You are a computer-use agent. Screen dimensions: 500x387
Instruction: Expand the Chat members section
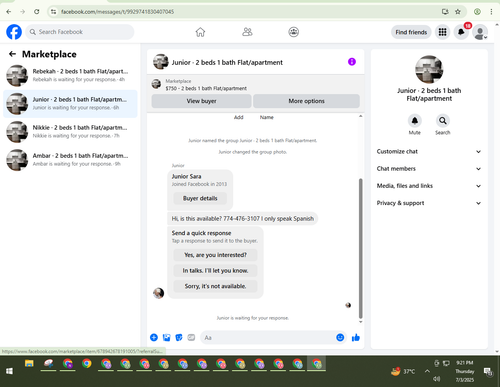(429, 169)
